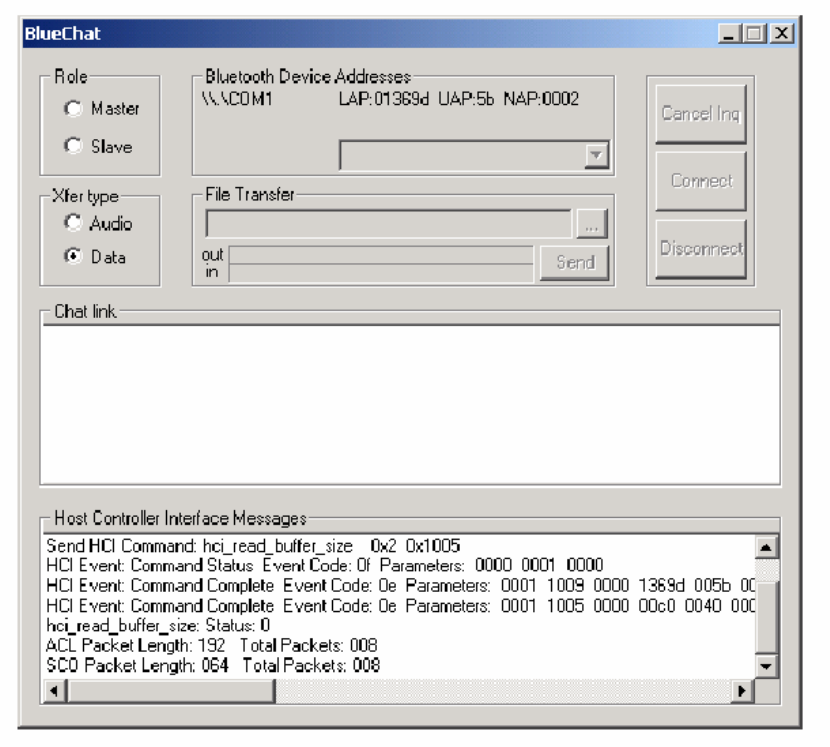The image size is (830, 747).
Task: Open the Bluetooth device address dropdown
Action: 597,155
